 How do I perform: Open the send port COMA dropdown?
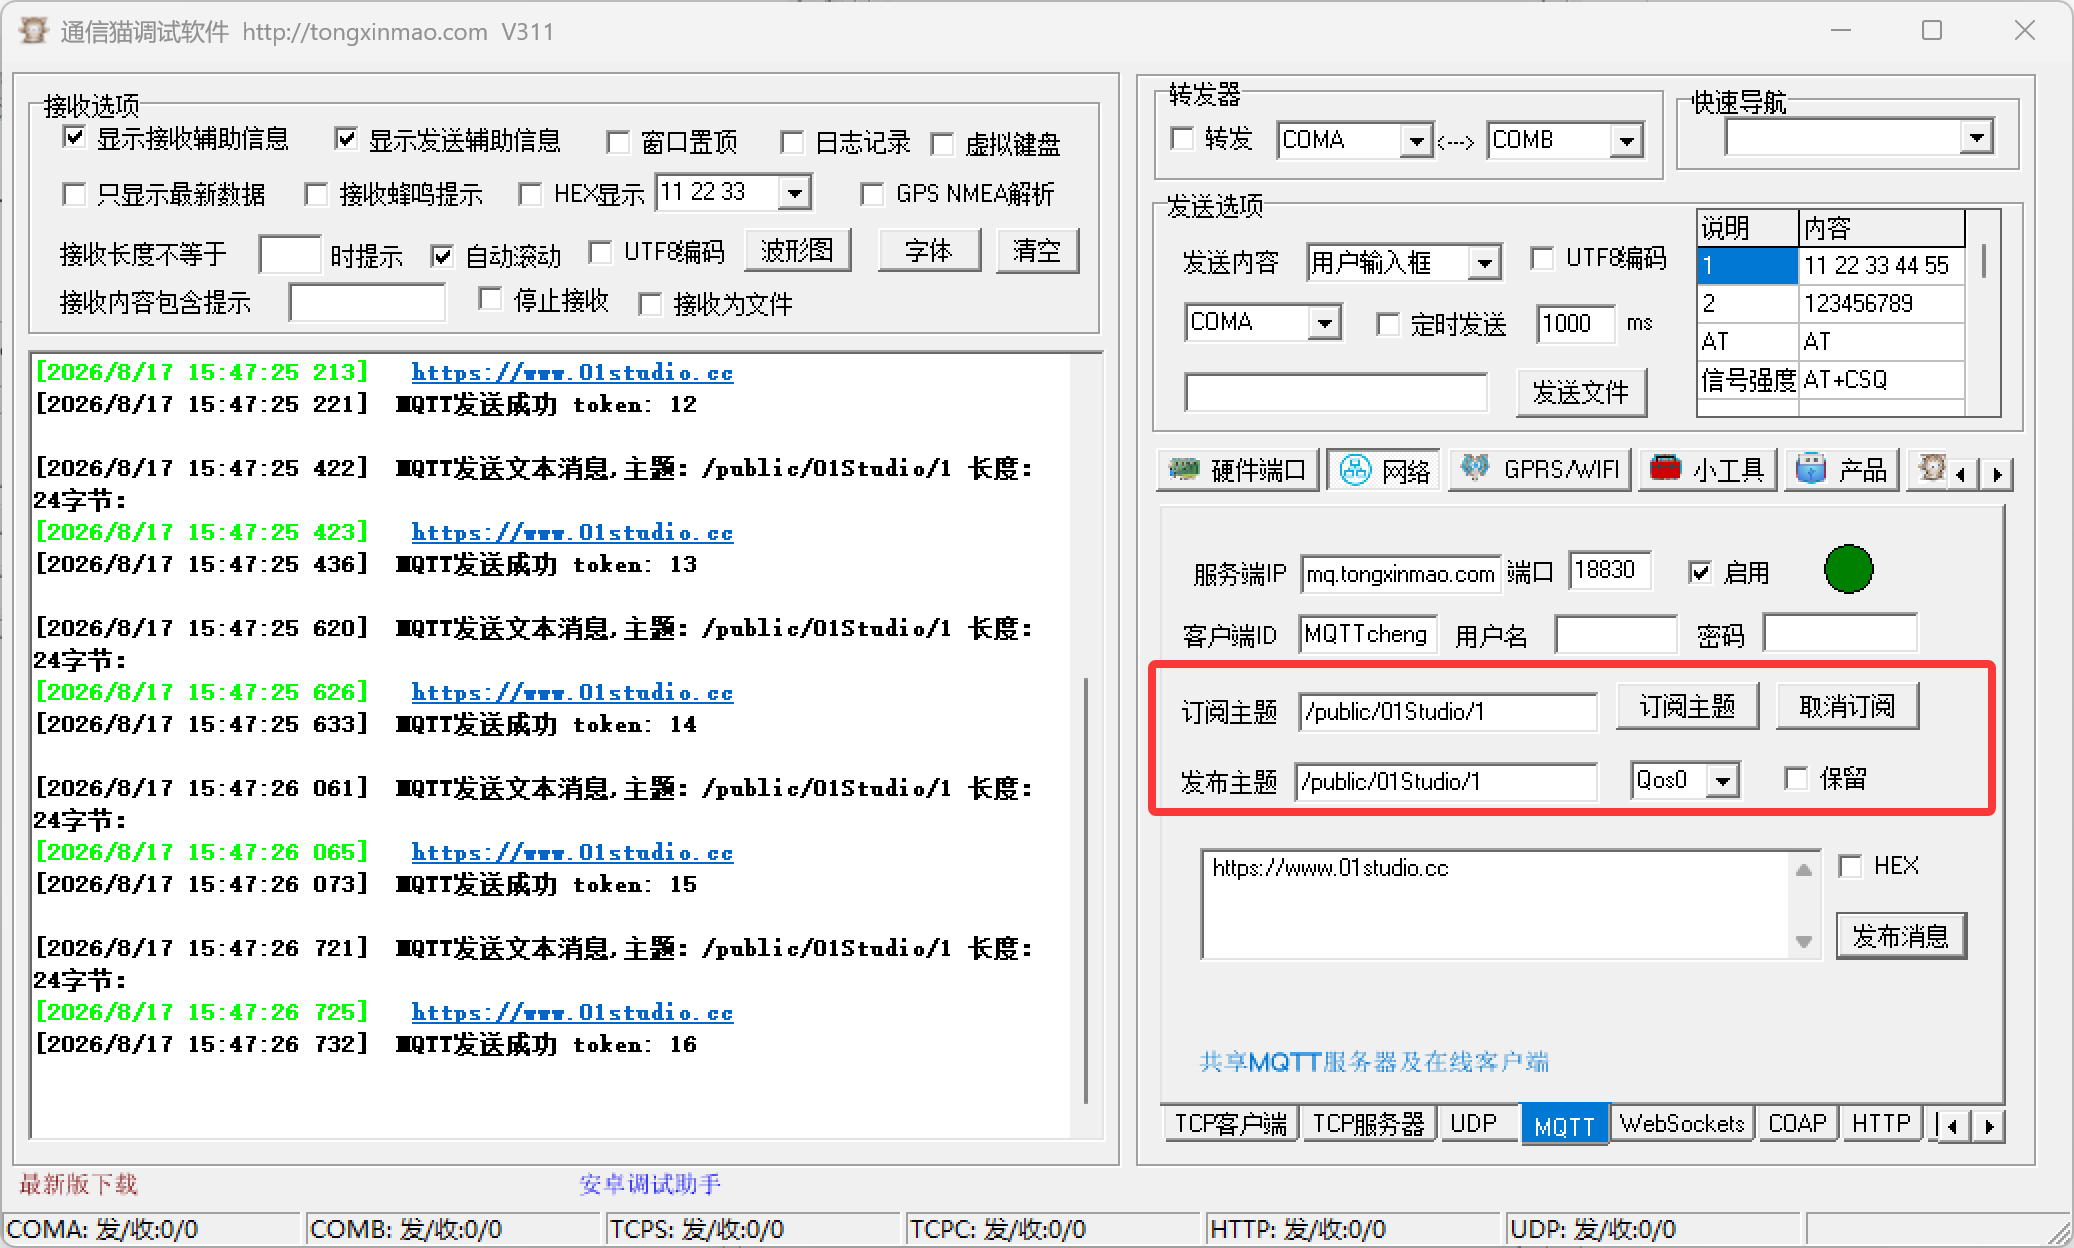pos(1325,323)
